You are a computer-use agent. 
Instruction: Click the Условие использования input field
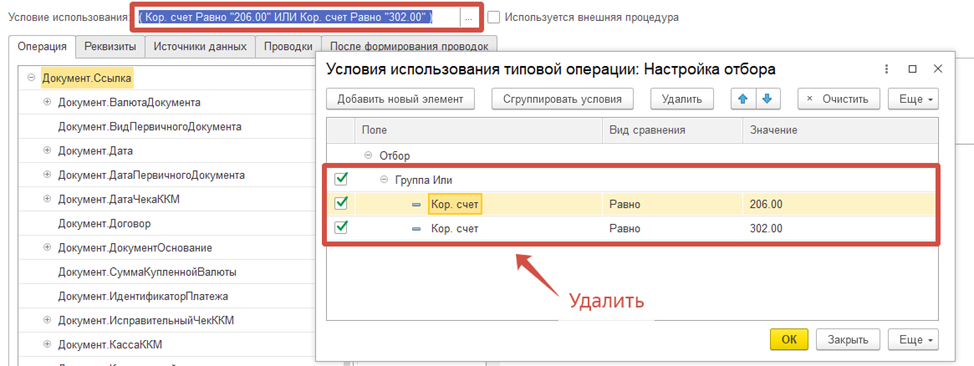(x=298, y=18)
